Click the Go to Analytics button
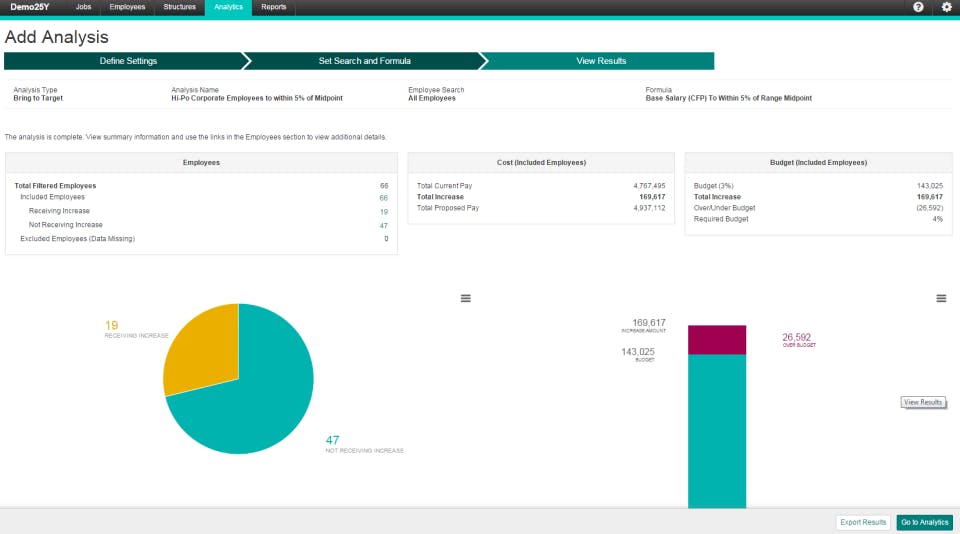960x534 pixels. coord(924,522)
